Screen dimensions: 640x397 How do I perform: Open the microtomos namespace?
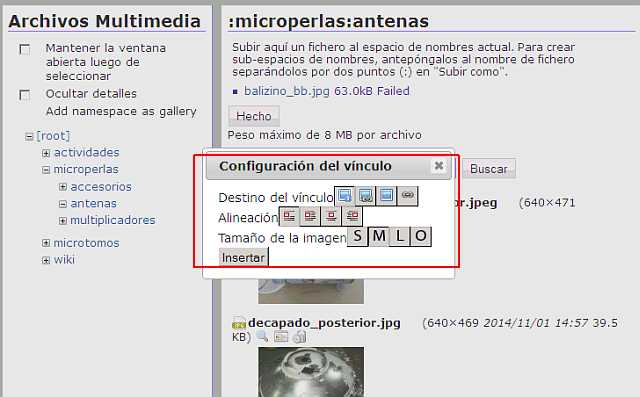coord(86,243)
